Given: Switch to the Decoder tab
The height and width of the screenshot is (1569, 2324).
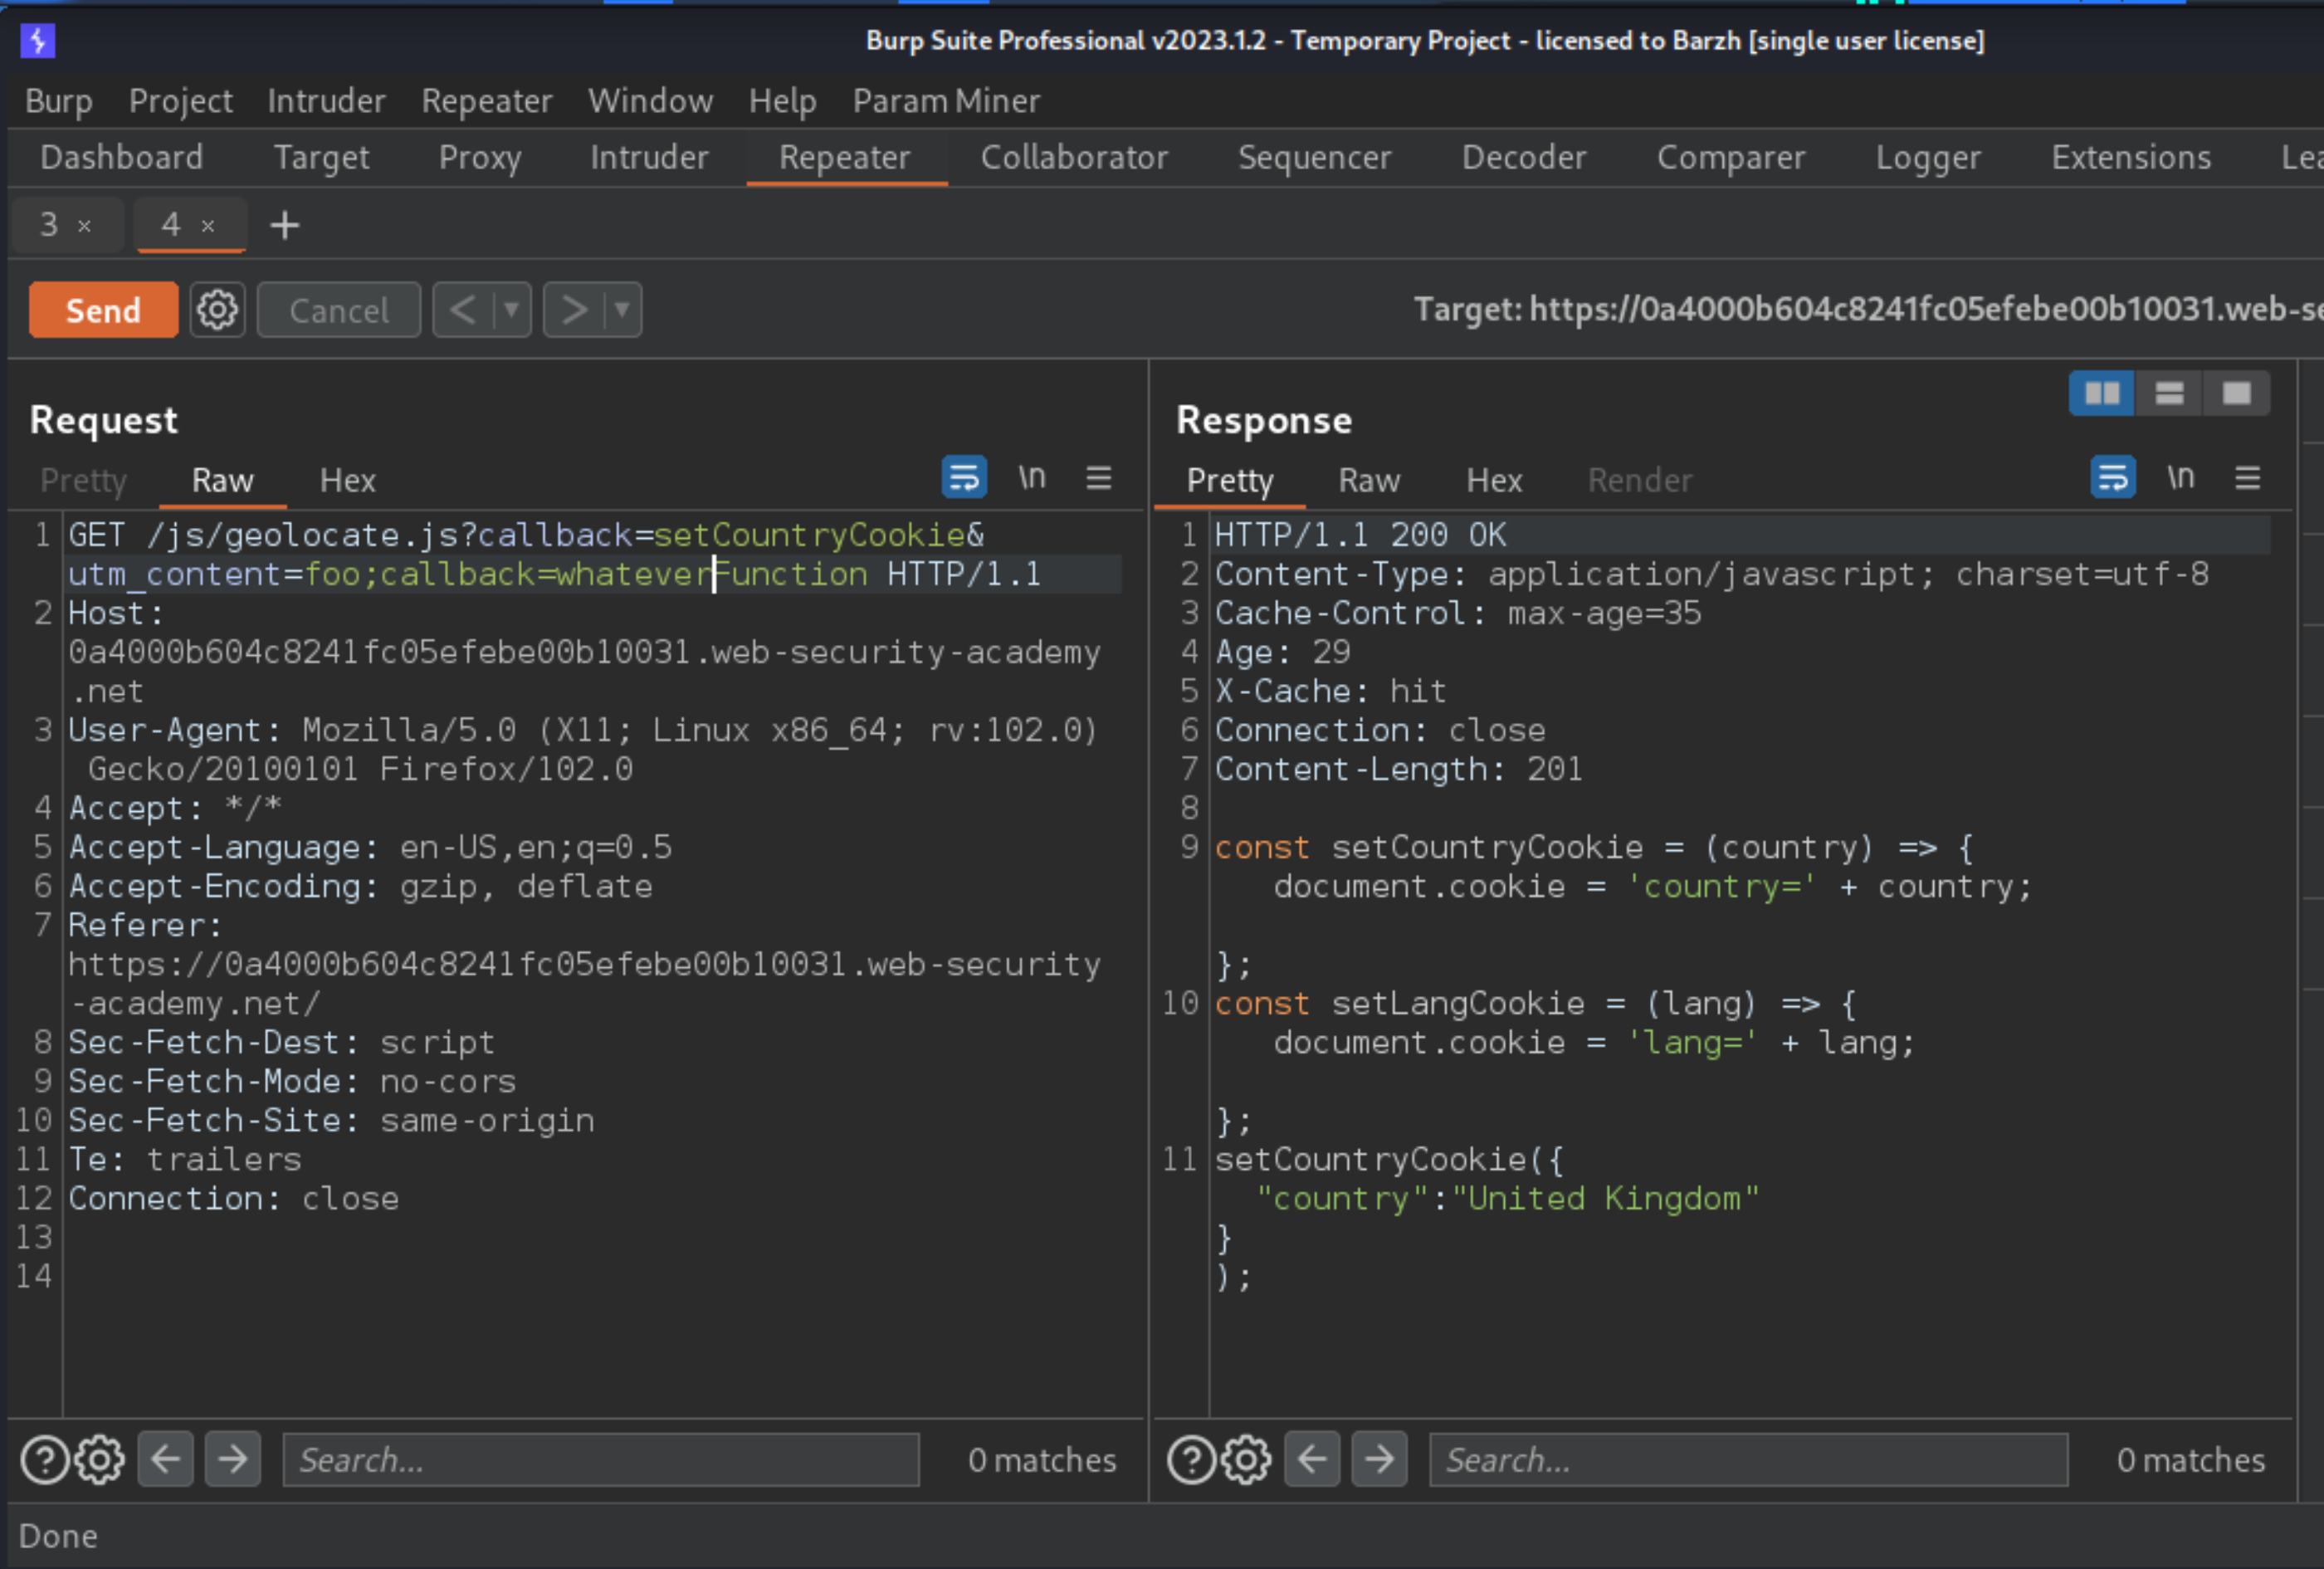Looking at the screenshot, I should pyautogui.click(x=1524, y=157).
